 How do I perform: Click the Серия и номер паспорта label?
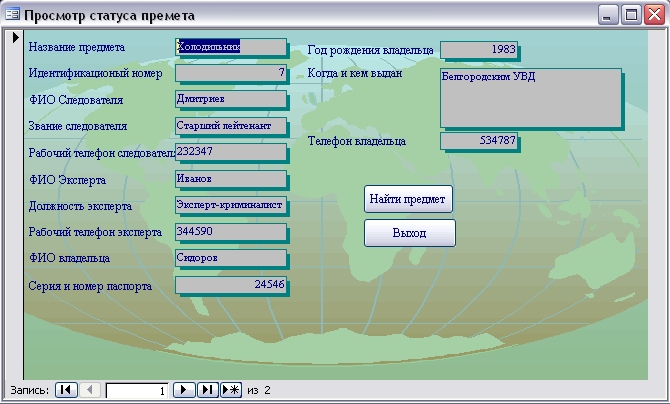pos(90,286)
